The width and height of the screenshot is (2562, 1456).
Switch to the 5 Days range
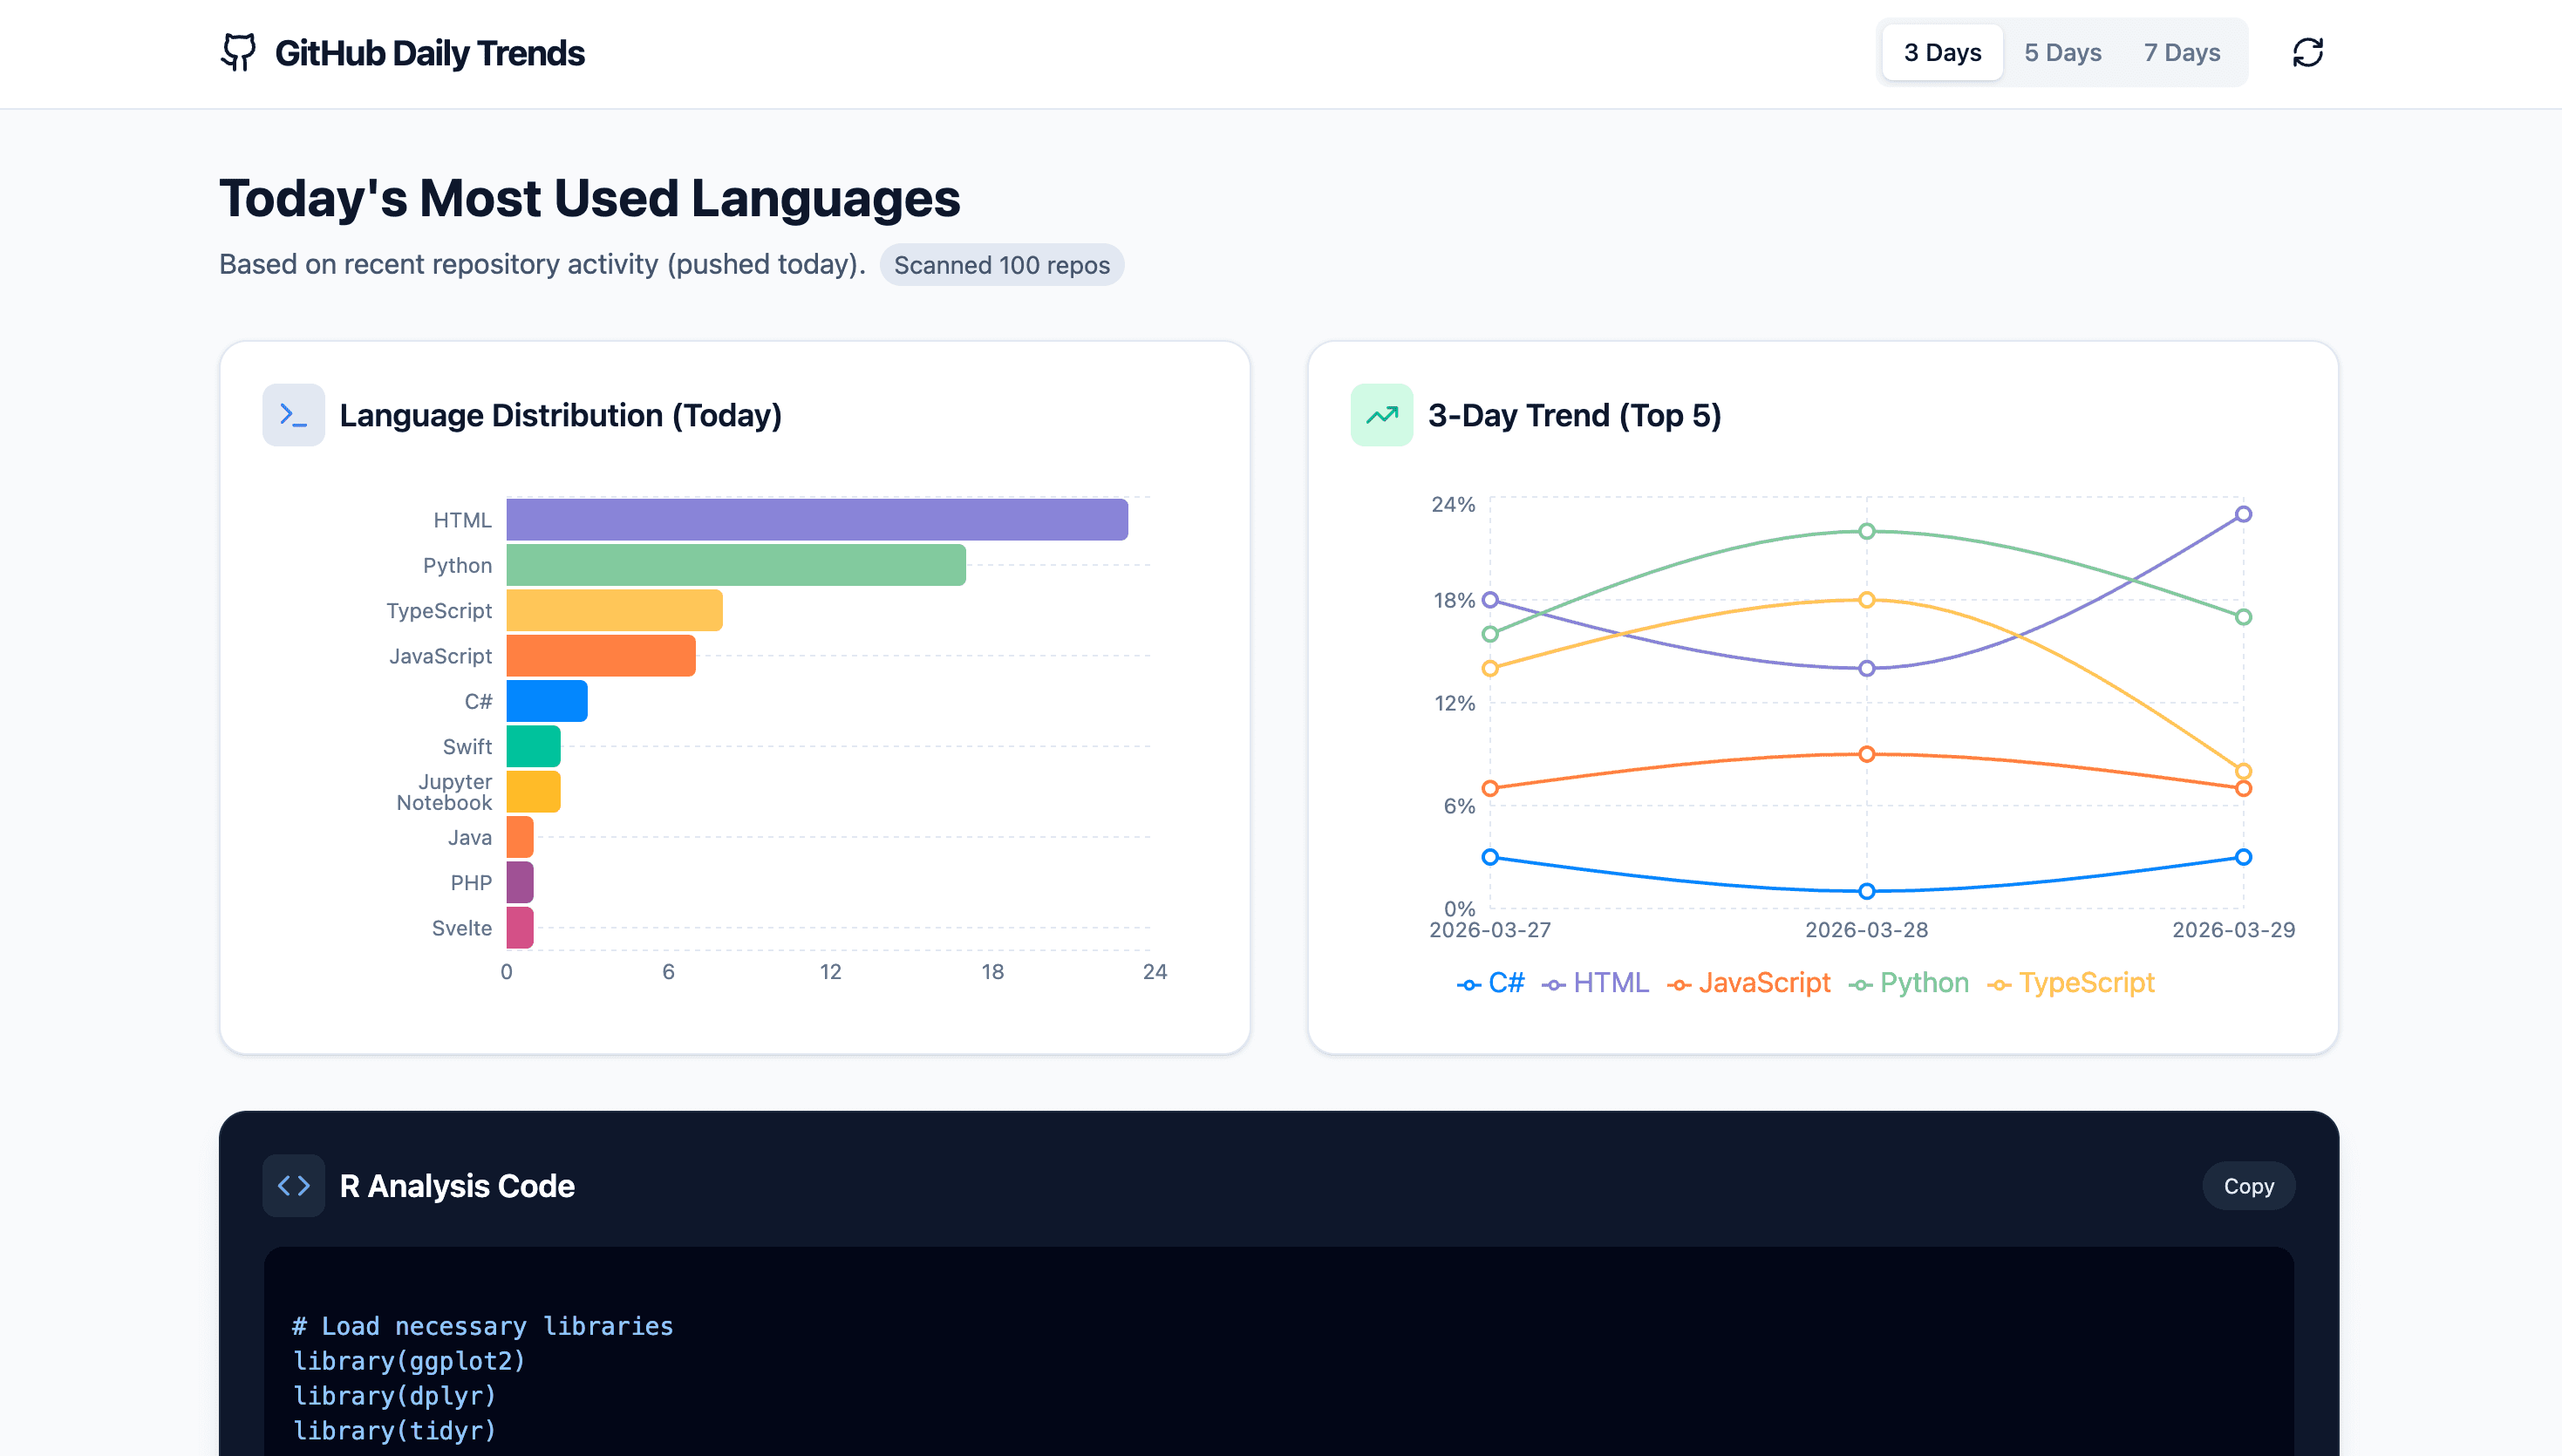tap(2062, 52)
